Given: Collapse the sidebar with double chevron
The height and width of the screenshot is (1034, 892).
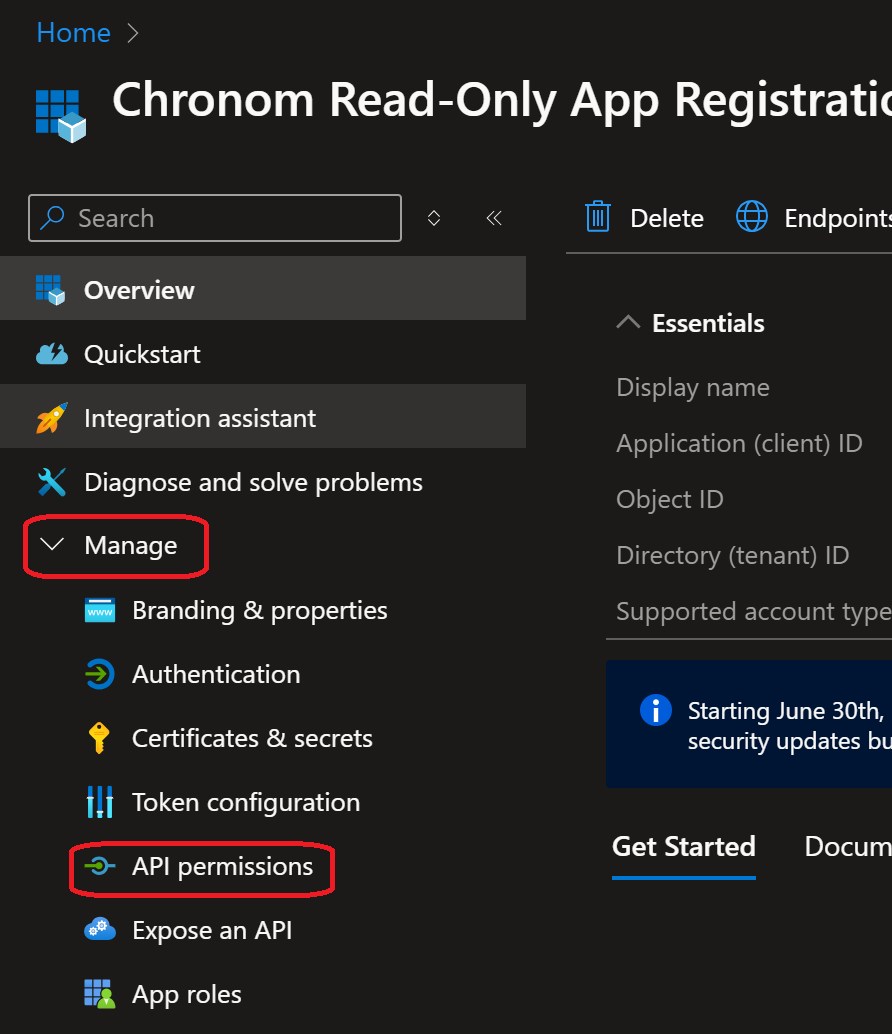Looking at the screenshot, I should coord(494,218).
